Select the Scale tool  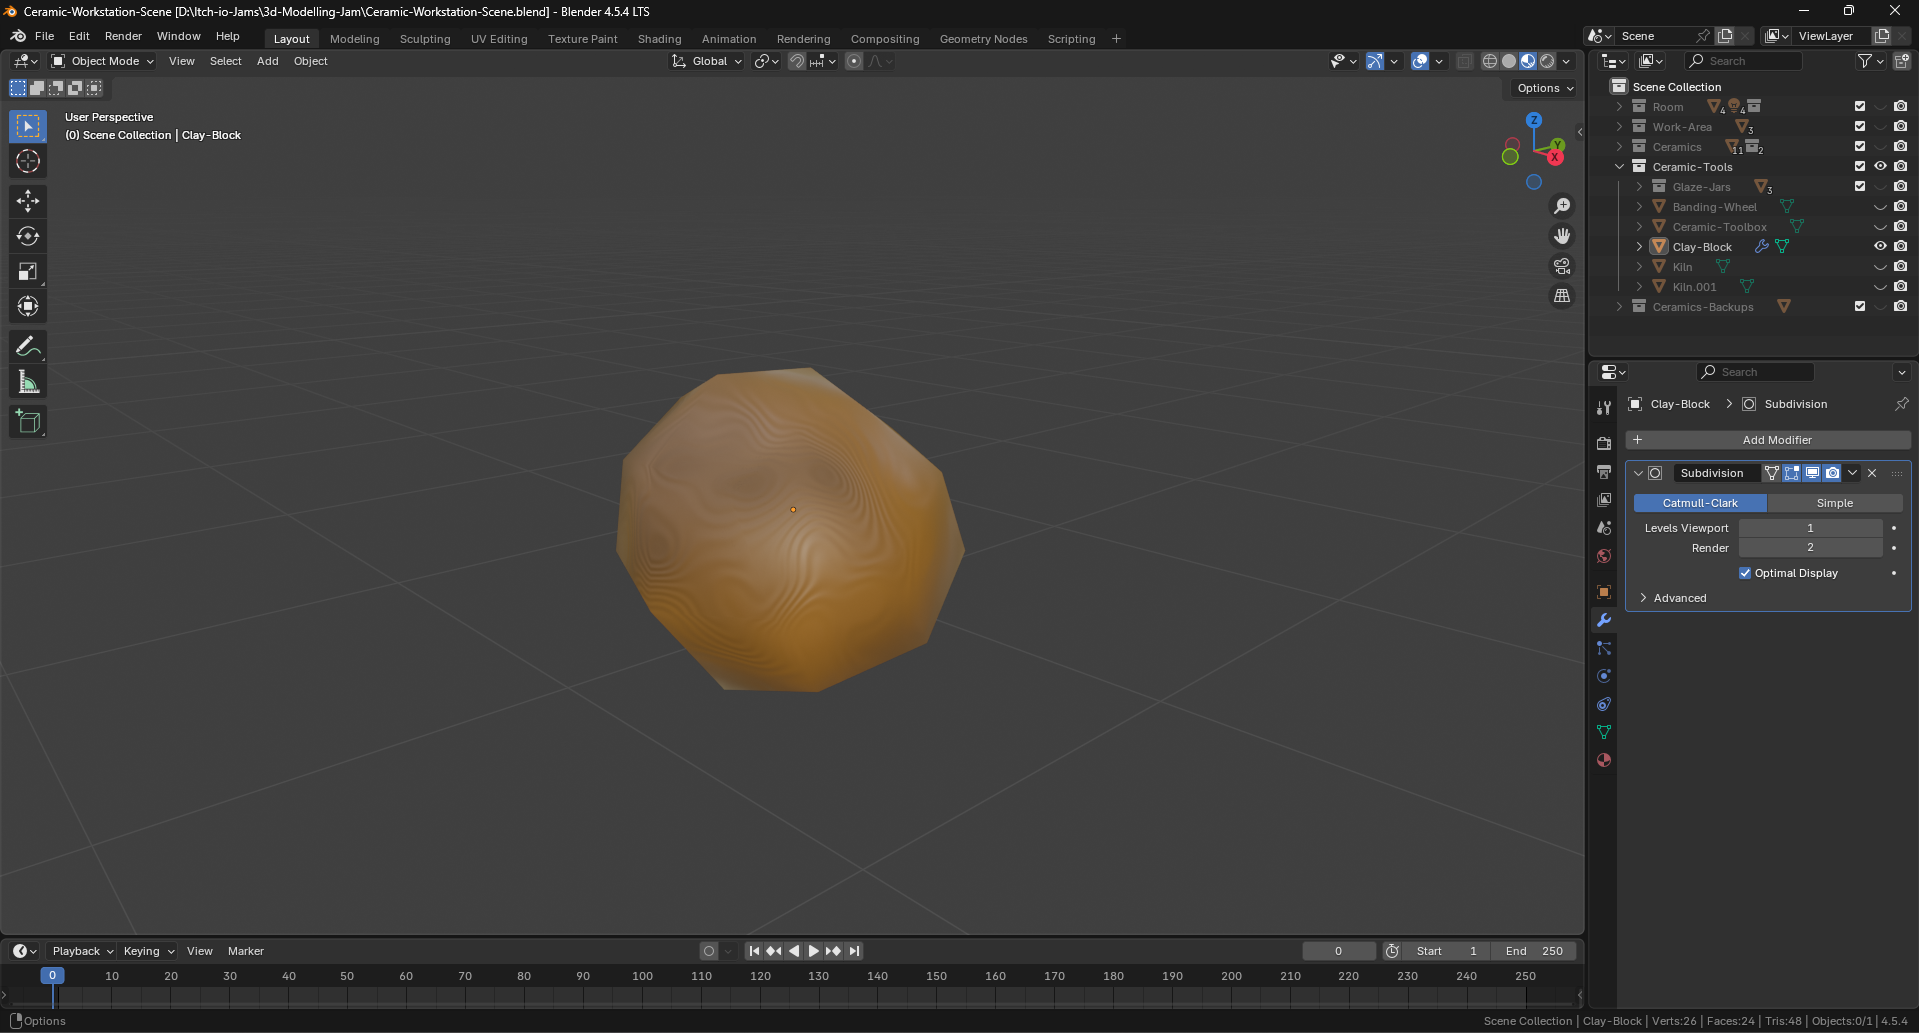(28, 271)
